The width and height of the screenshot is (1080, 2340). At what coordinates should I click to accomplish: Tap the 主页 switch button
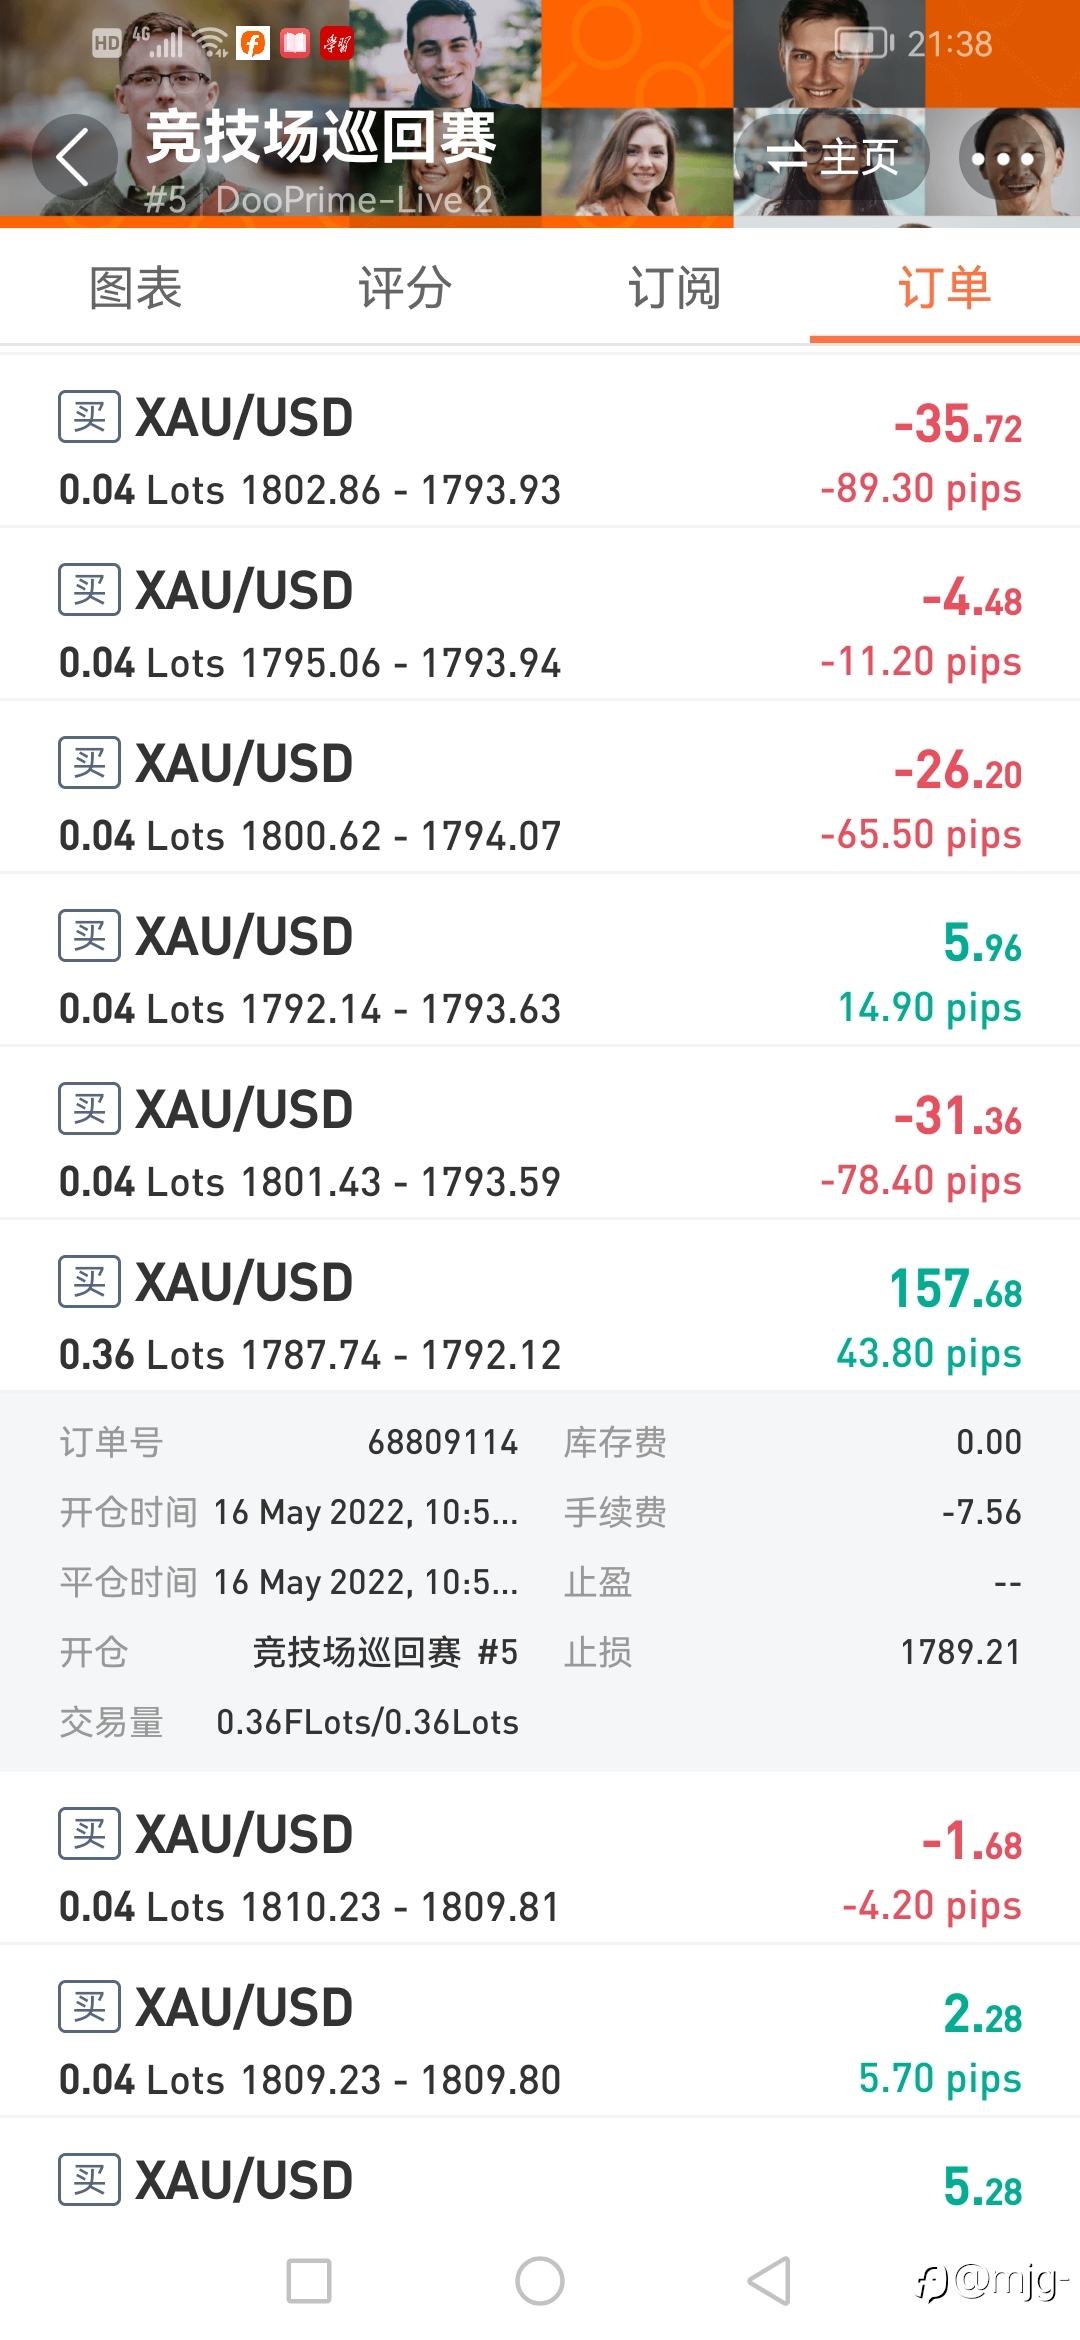click(x=832, y=157)
